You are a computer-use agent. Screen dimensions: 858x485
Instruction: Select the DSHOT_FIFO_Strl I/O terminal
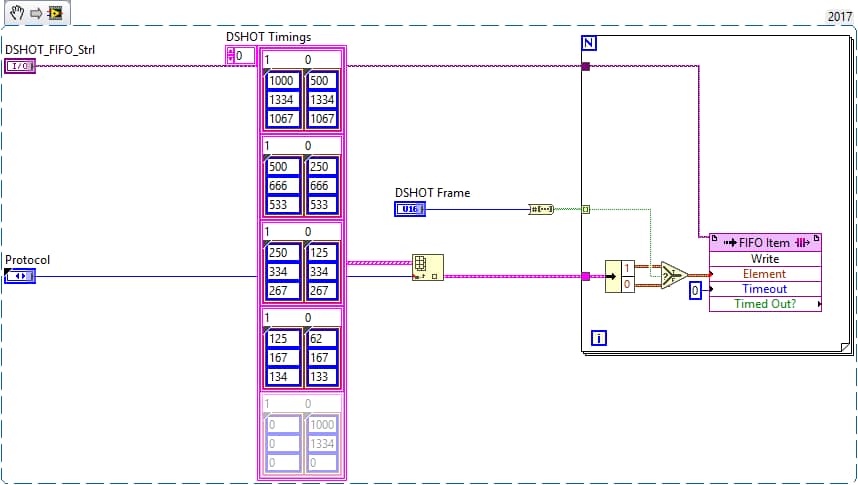pos(20,66)
